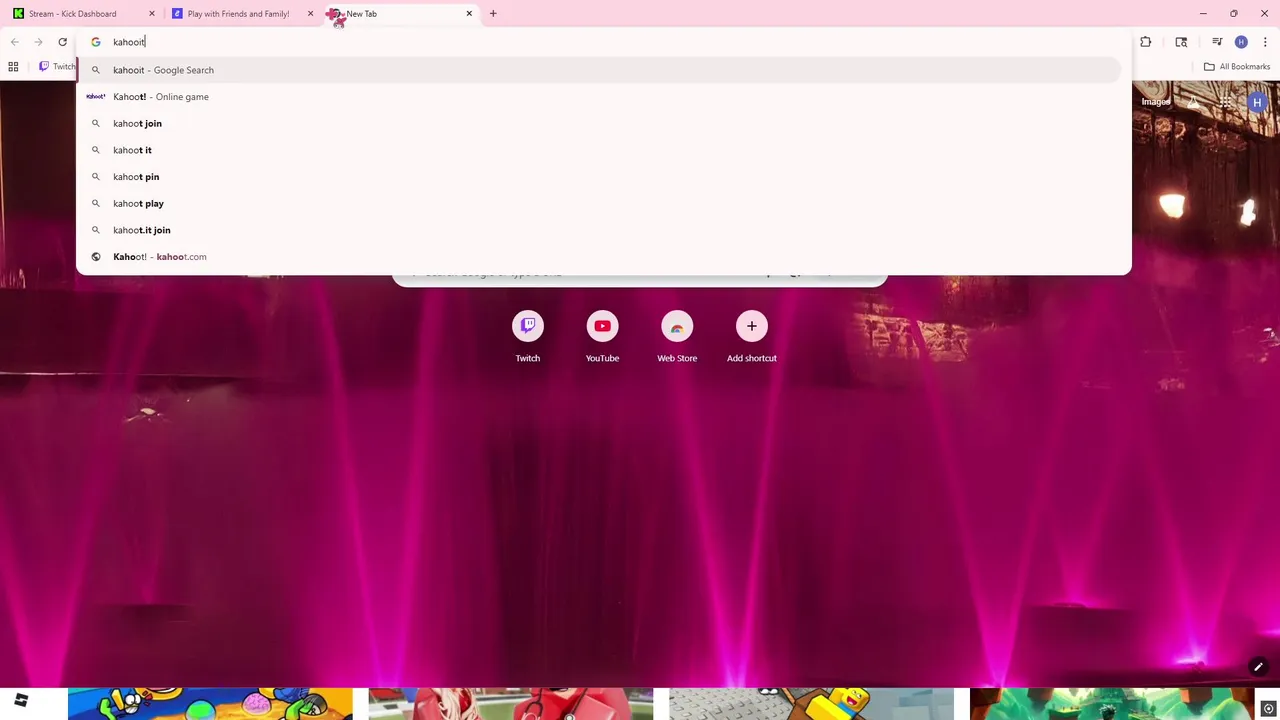
Task: Click the Kahoot! logo beside Online game
Action: [x=96, y=97]
